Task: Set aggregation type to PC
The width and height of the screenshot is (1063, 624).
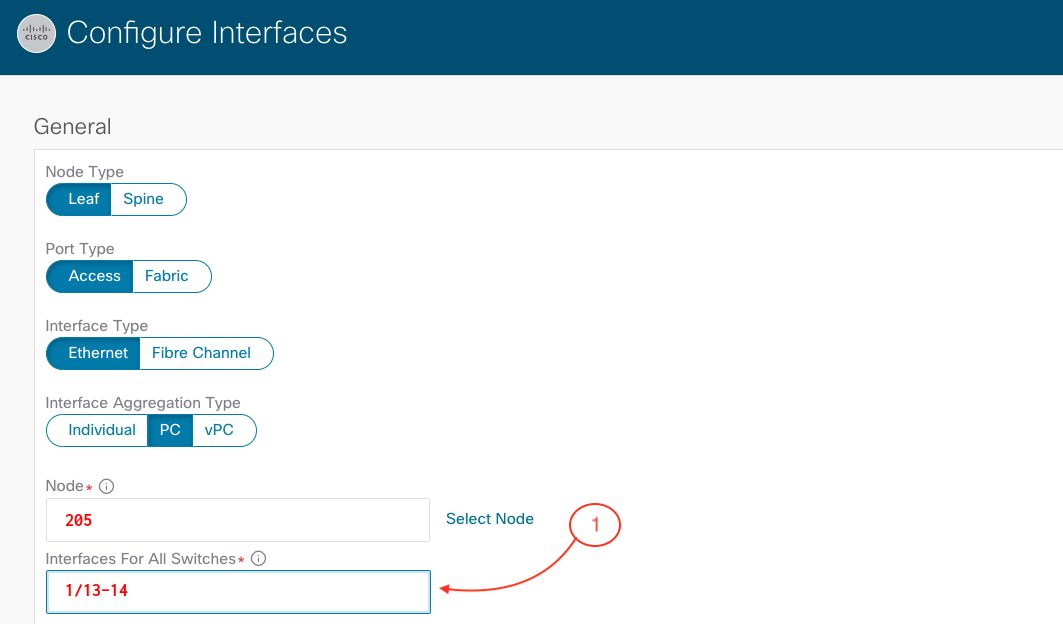Action: point(170,430)
